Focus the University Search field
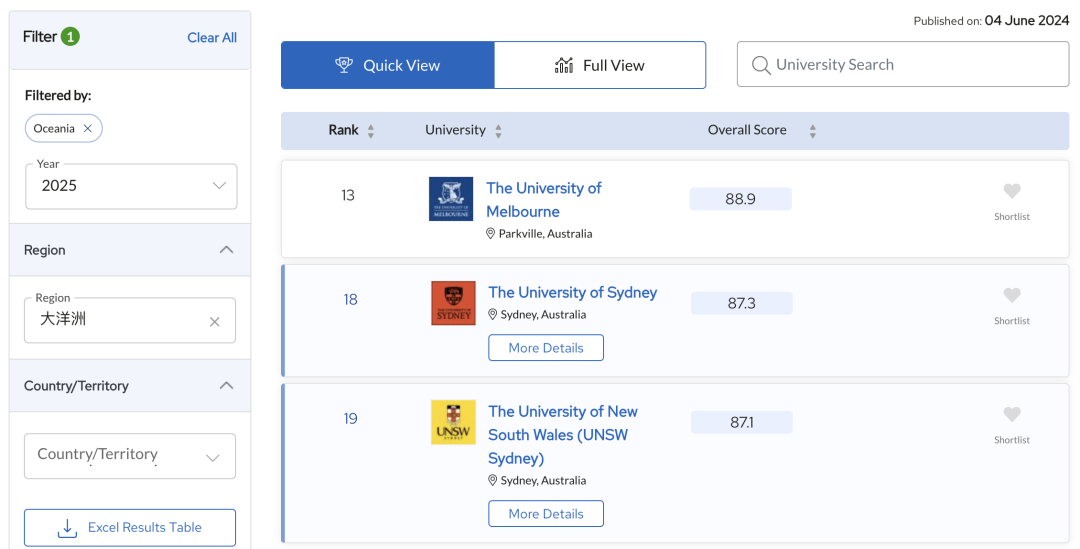The width and height of the screenshot is (1080, 549). coord(903,65)
